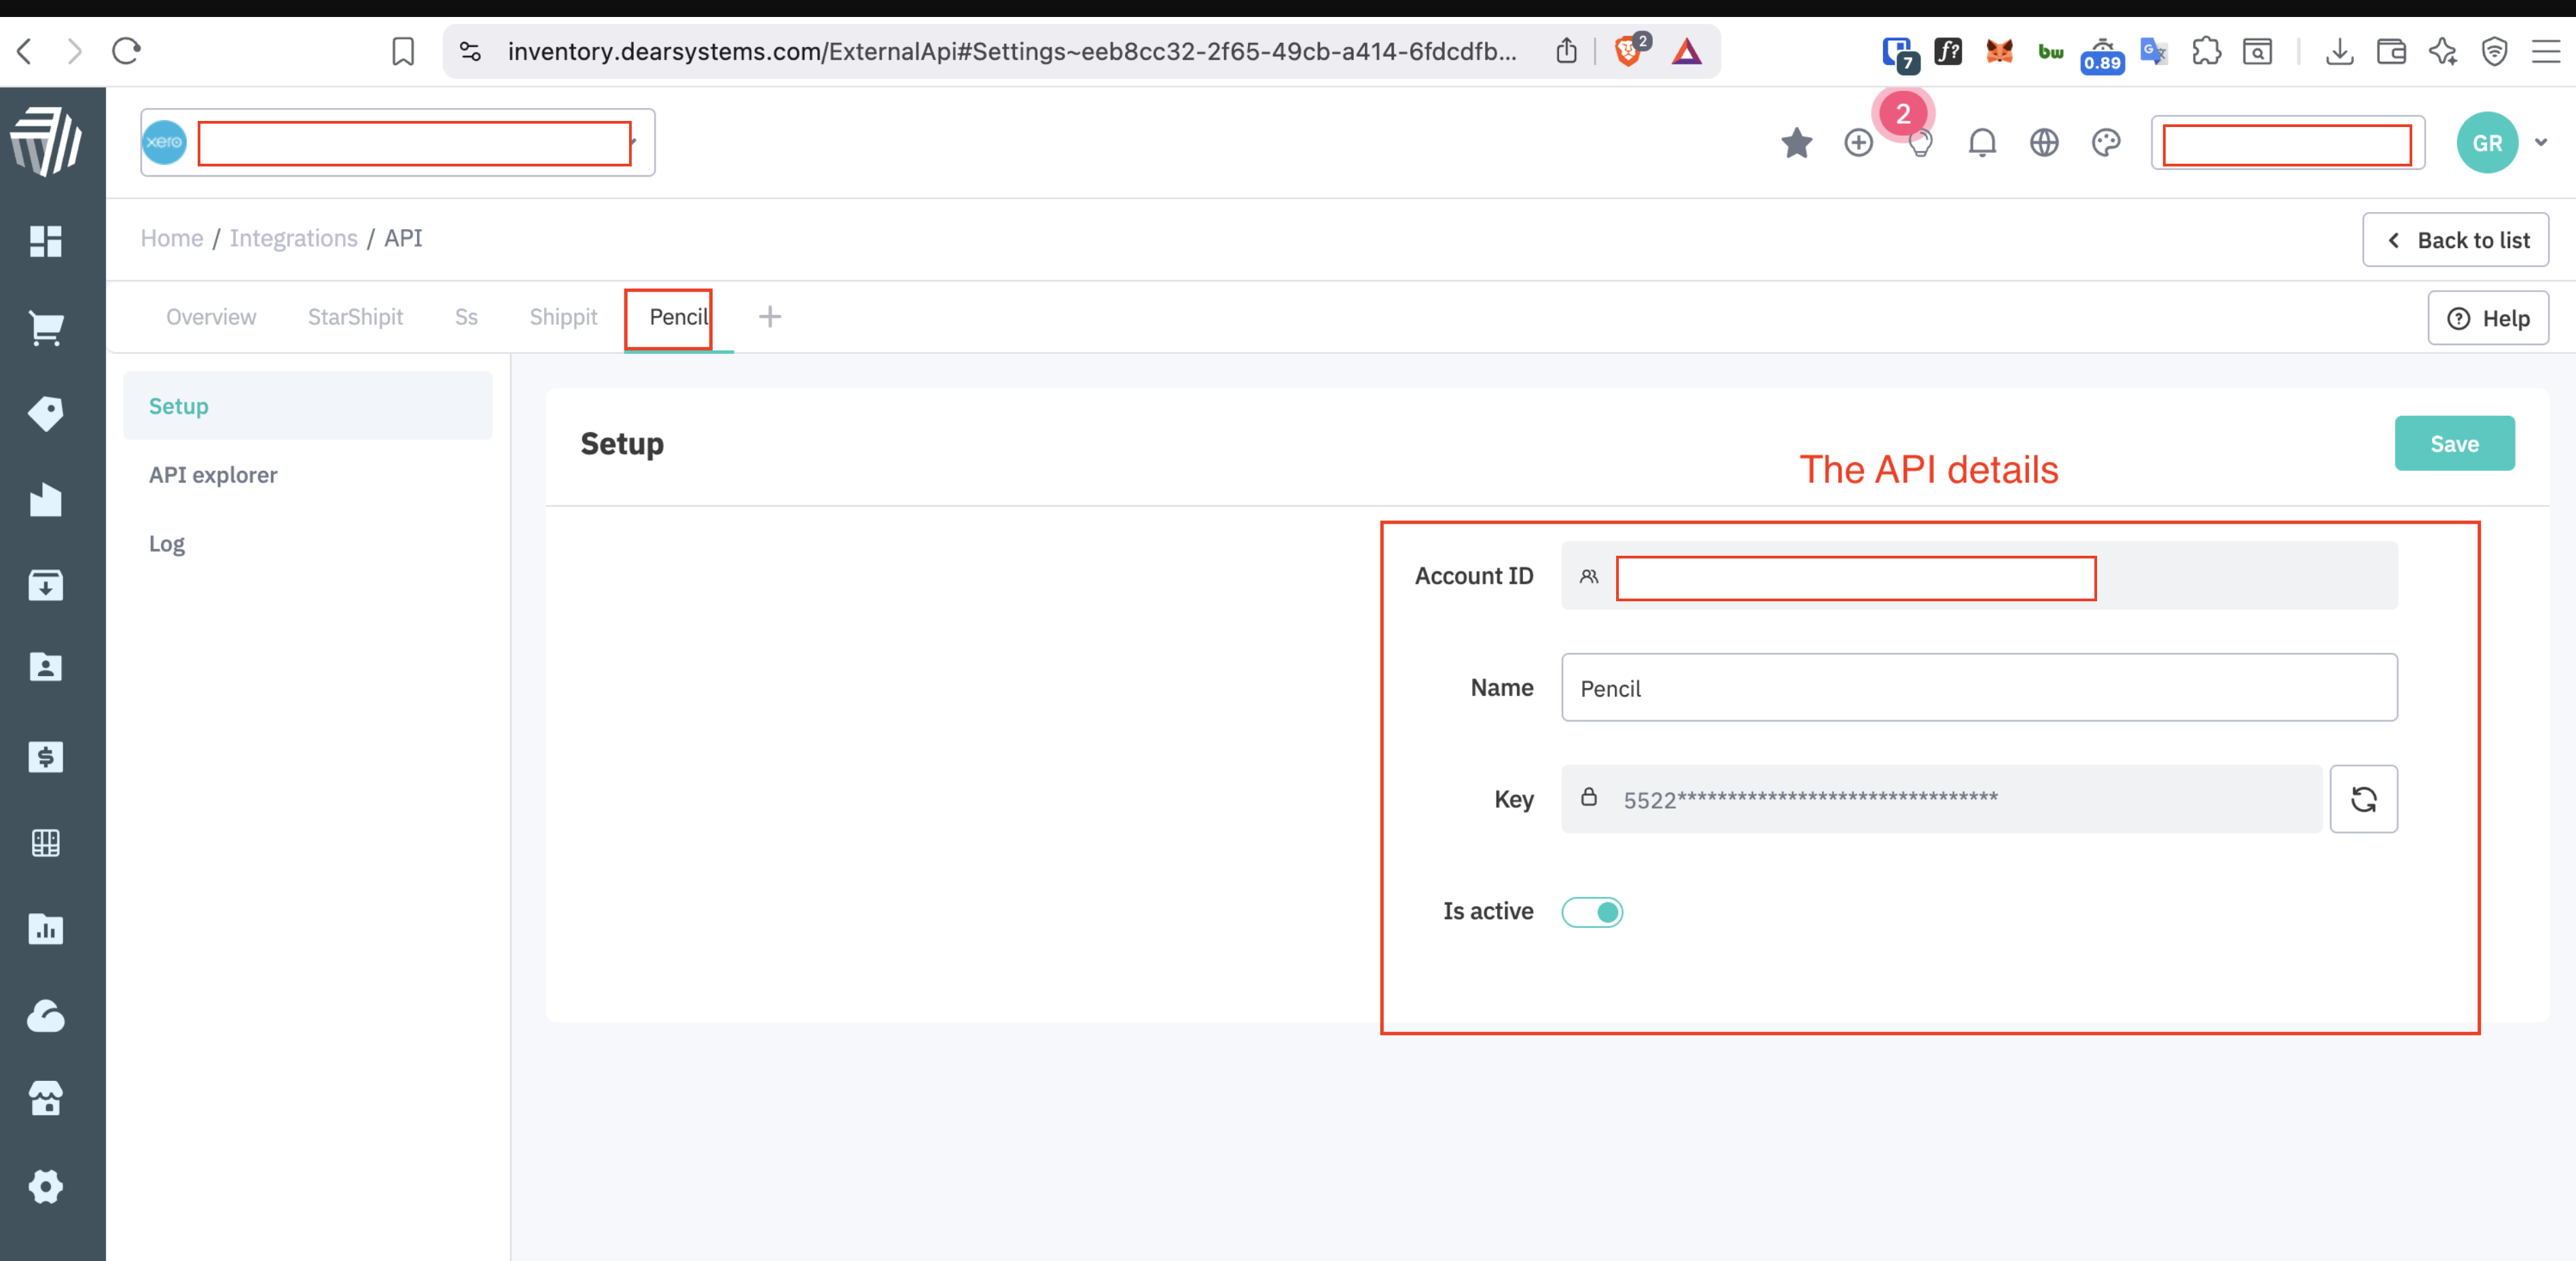Open API explorer in side menu
The width and height of the screenshot is (2576, 1261).
coord(213,475)
